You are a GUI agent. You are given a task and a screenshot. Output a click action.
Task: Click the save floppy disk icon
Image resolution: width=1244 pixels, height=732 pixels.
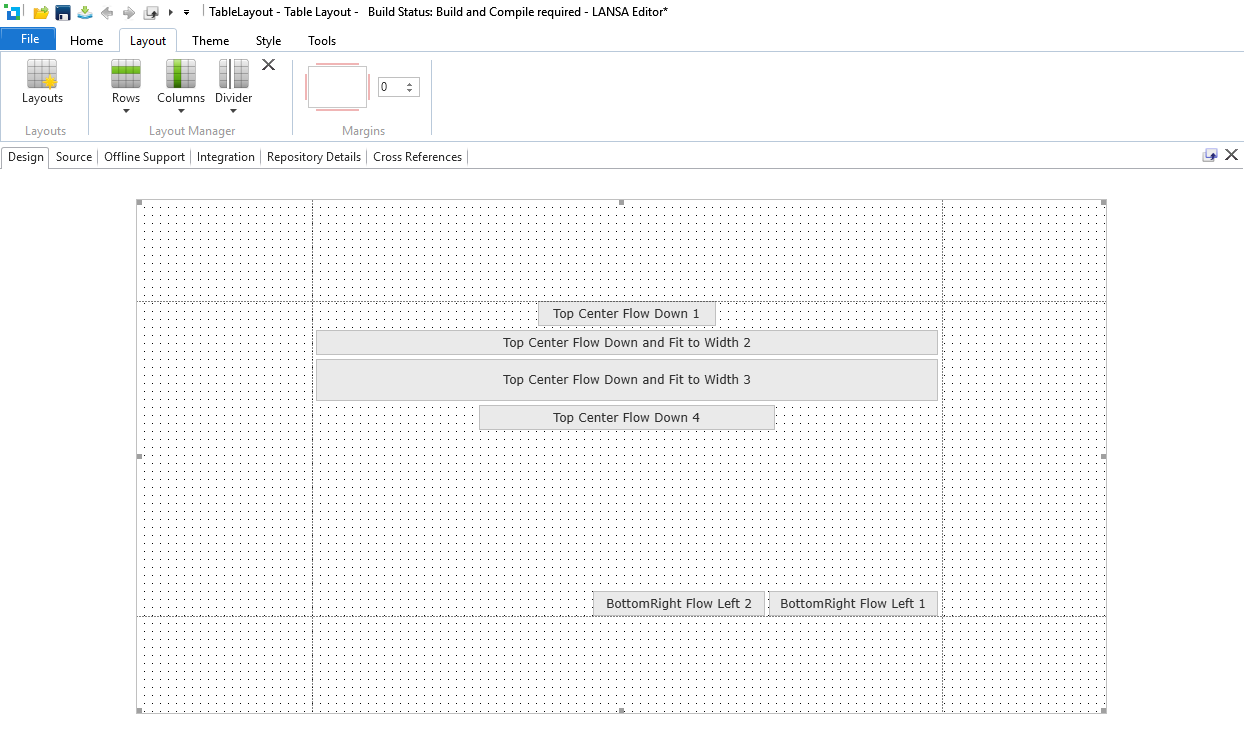pos(63,12)
